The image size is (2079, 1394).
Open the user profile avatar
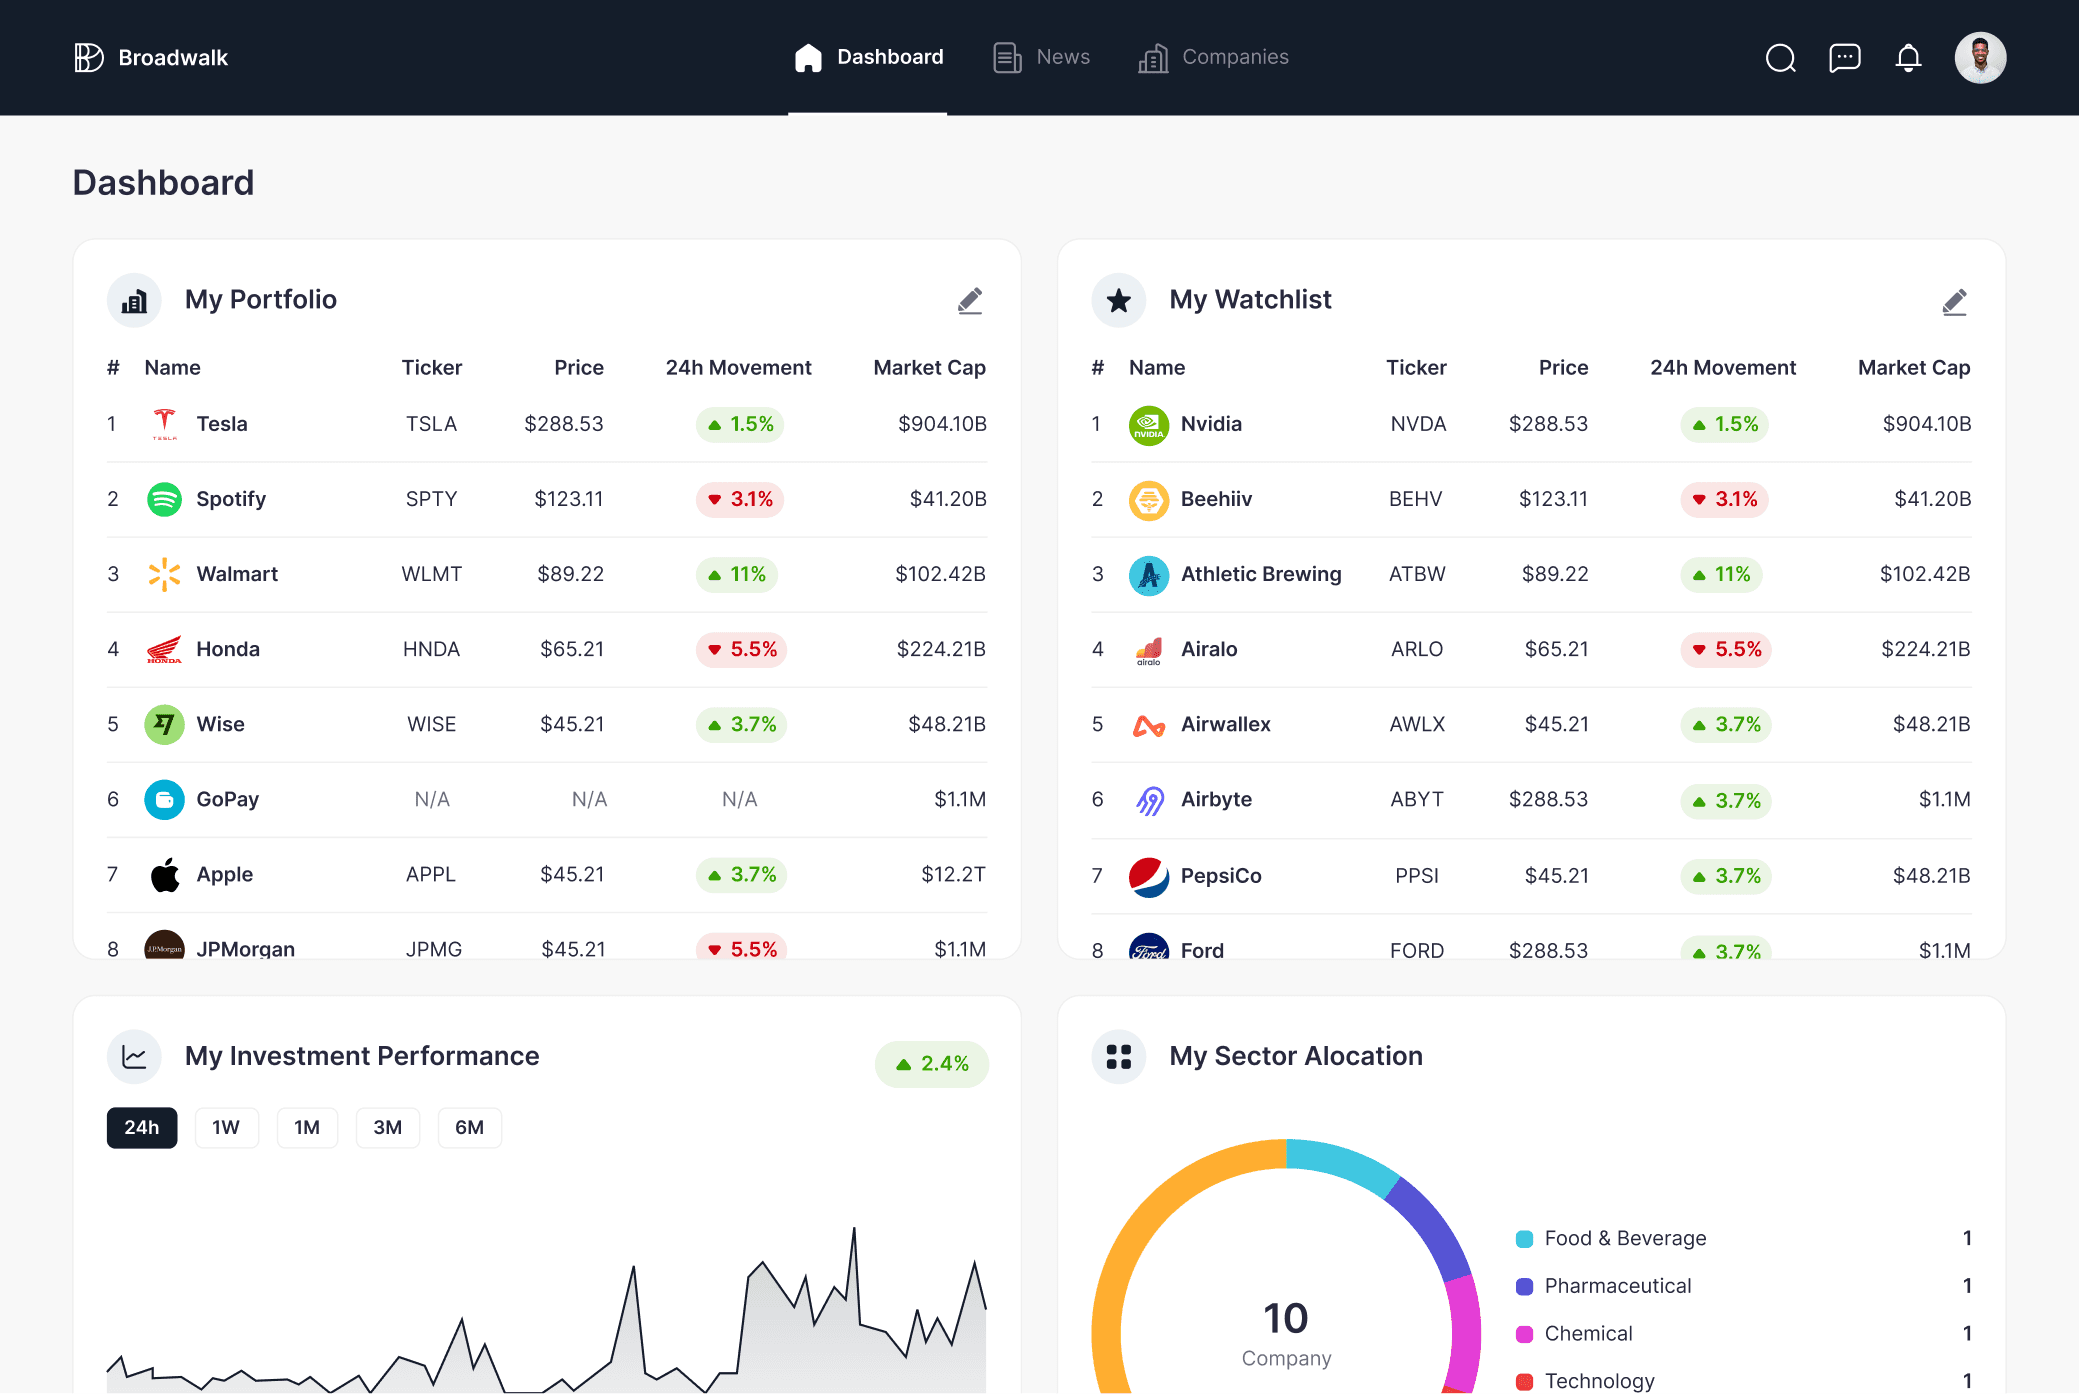coord(1981,58)
